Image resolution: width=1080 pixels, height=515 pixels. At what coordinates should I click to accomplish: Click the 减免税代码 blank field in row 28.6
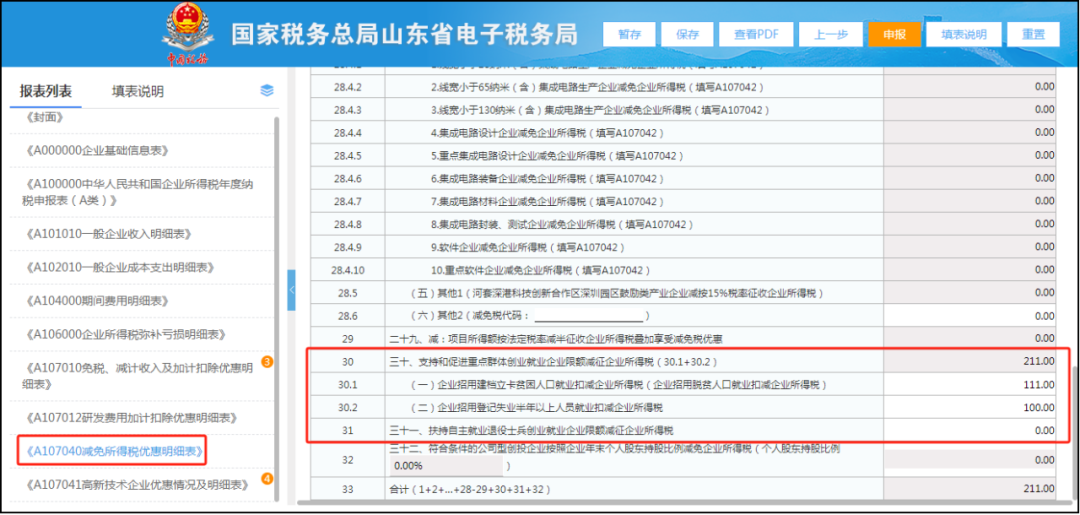[589, 316]
